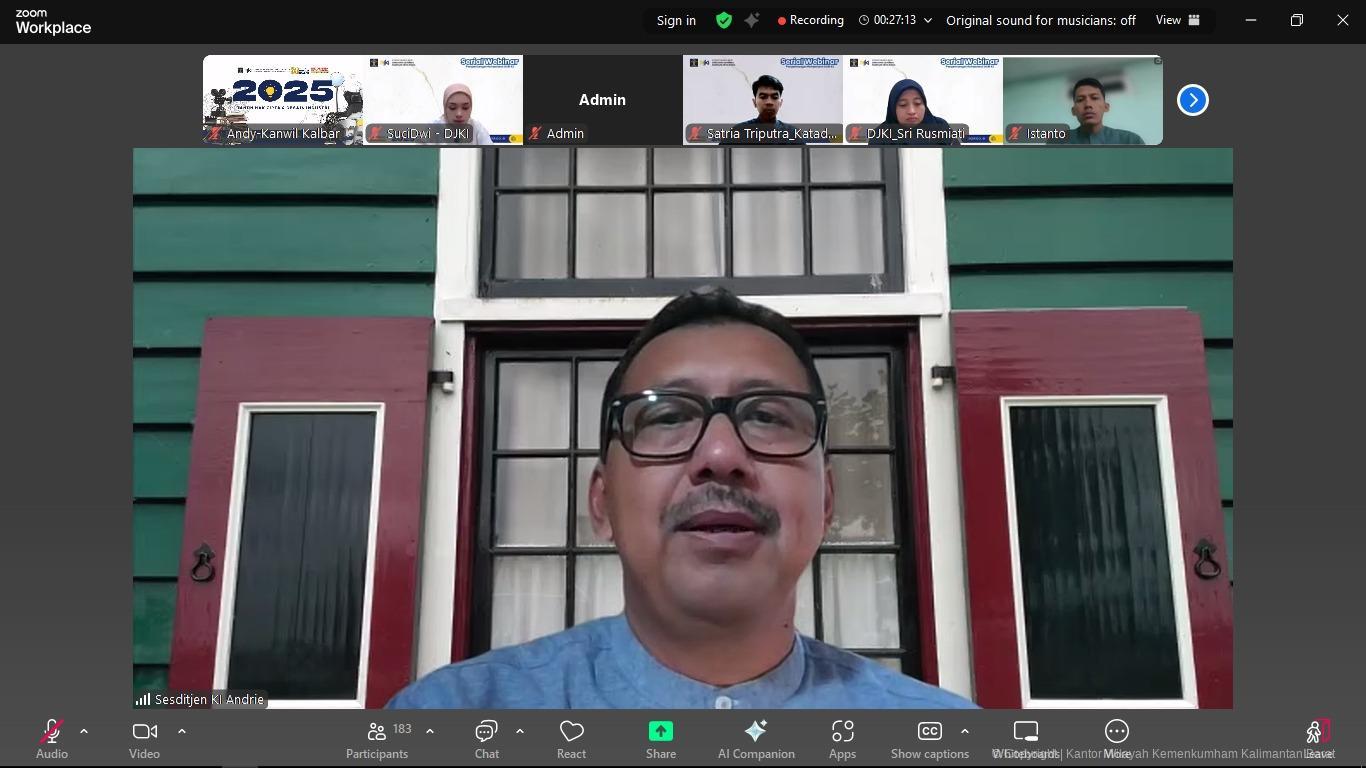The height and width of the screenshot is (768, 1366).
Task: Unmute the microphone with Audio button
Action: click(52, 740)
